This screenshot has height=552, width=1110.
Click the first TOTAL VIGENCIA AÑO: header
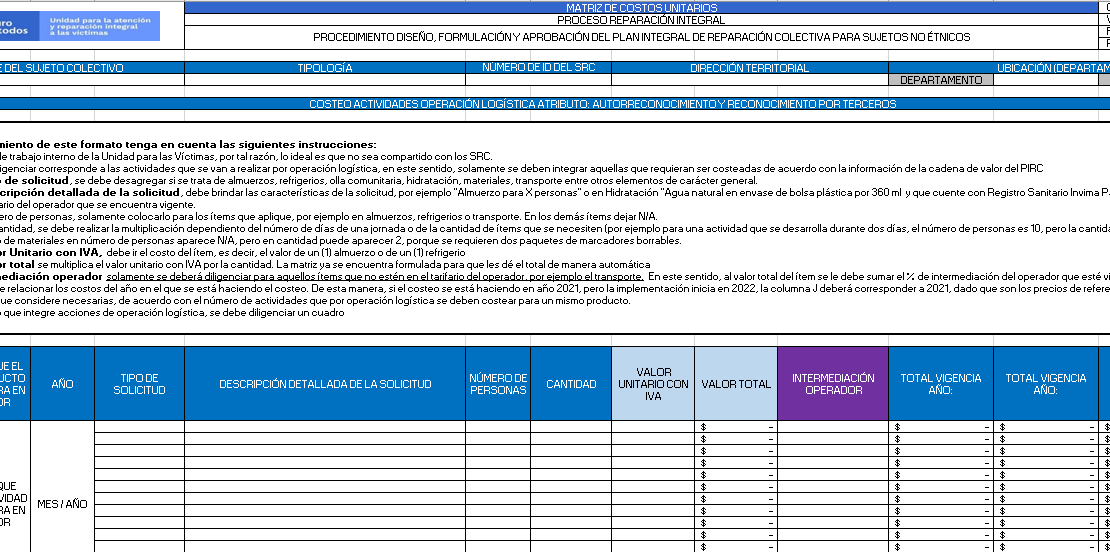pos(941,384)
